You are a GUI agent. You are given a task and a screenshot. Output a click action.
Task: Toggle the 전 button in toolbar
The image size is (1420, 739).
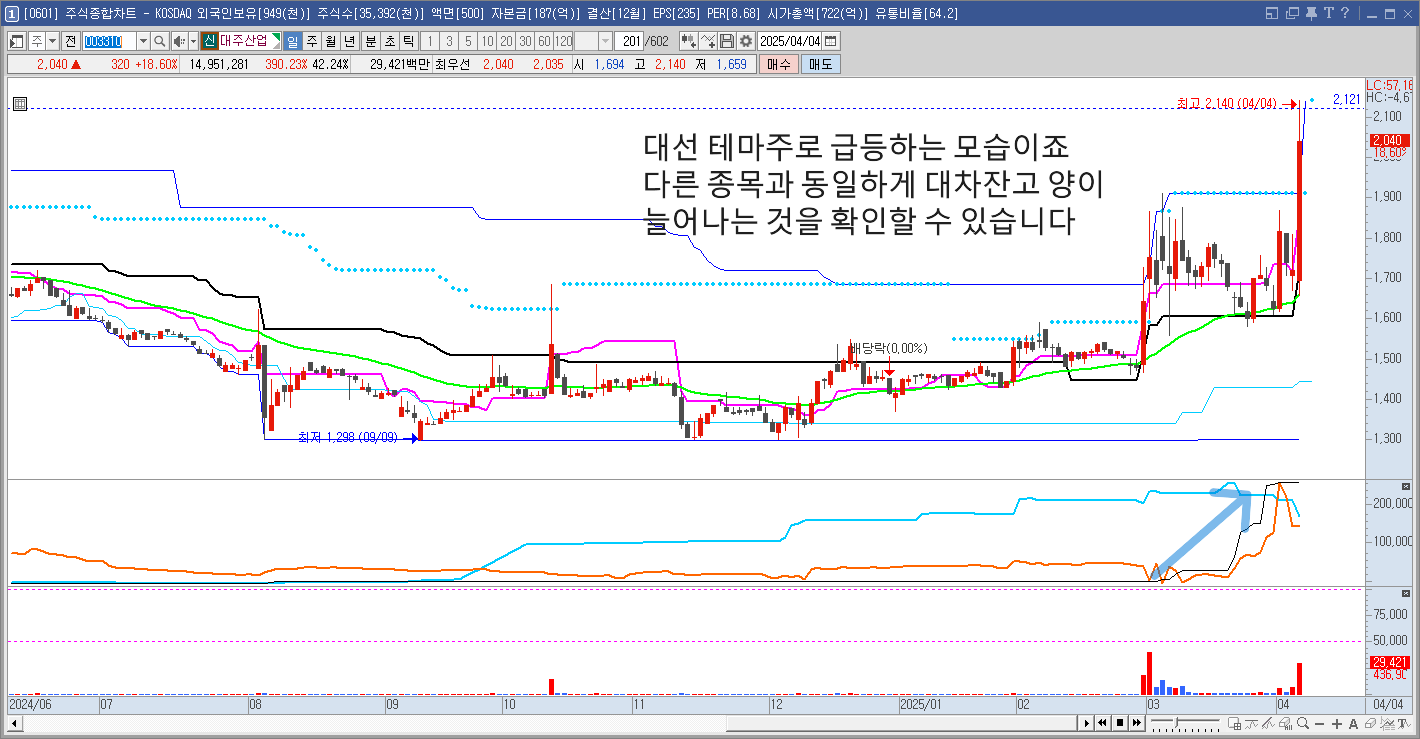tap(70, 41)
